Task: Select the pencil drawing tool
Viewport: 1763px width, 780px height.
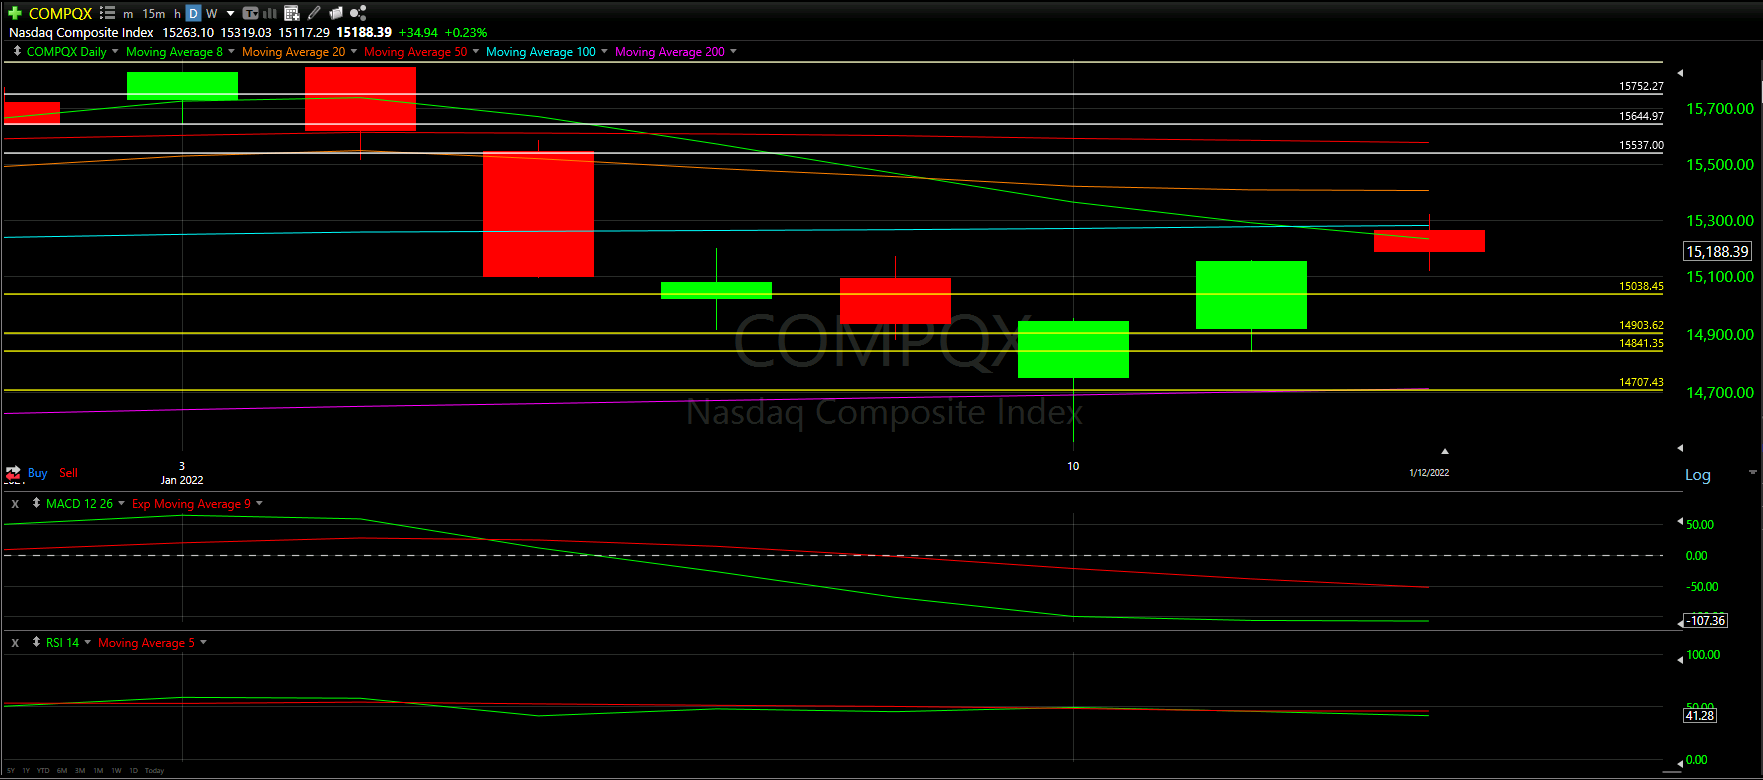Action: click(314, 13)
